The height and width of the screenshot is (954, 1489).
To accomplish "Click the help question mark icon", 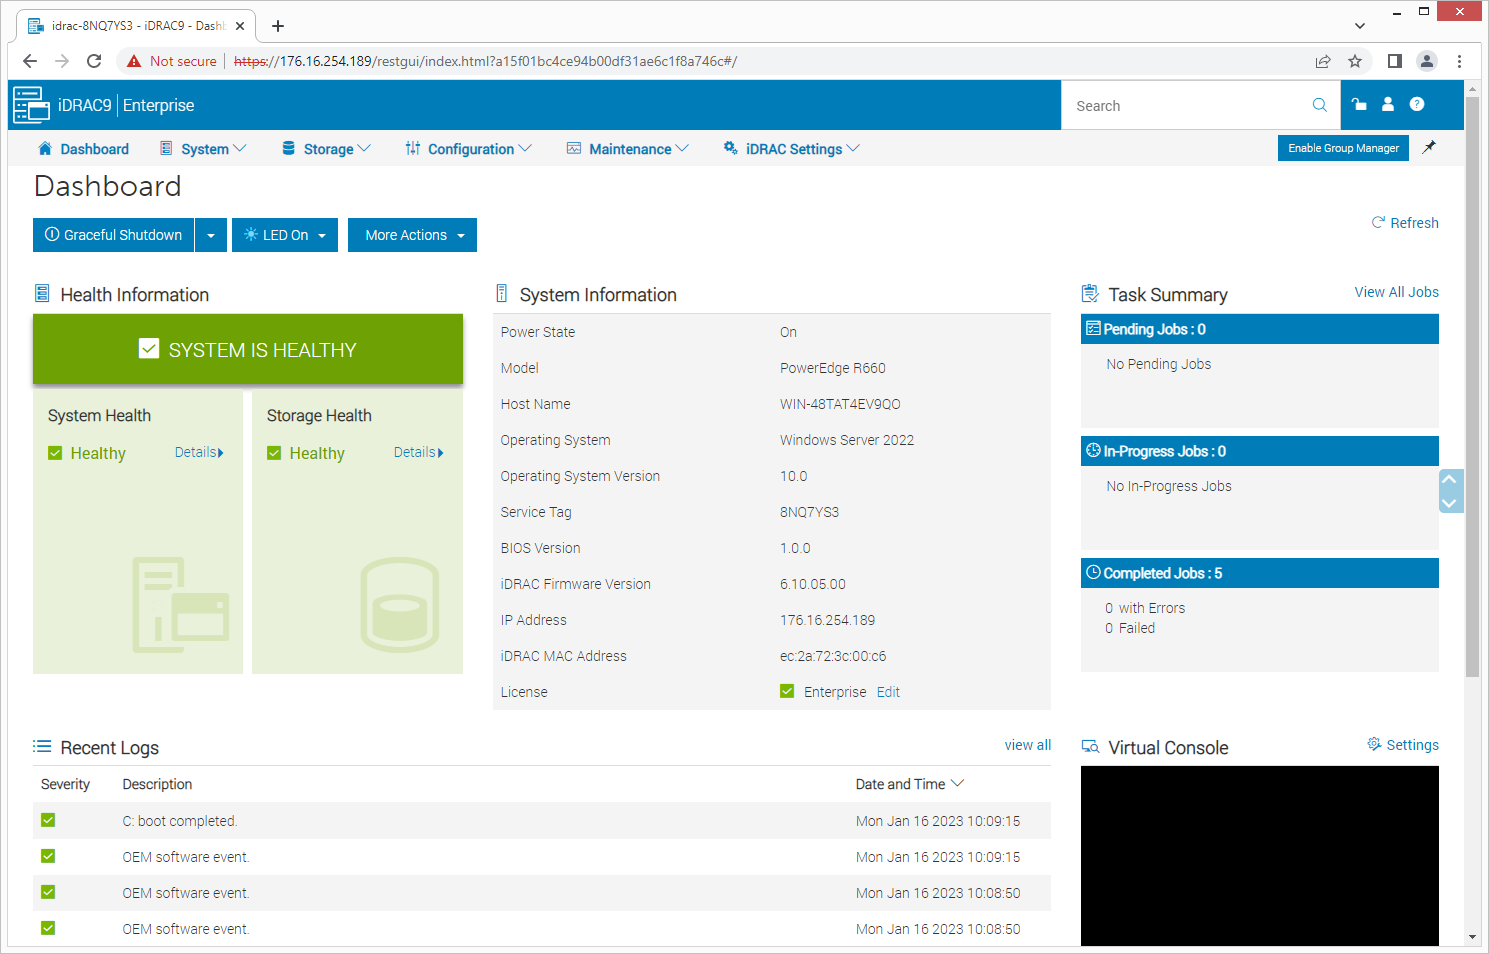I will coord(1416,104).
